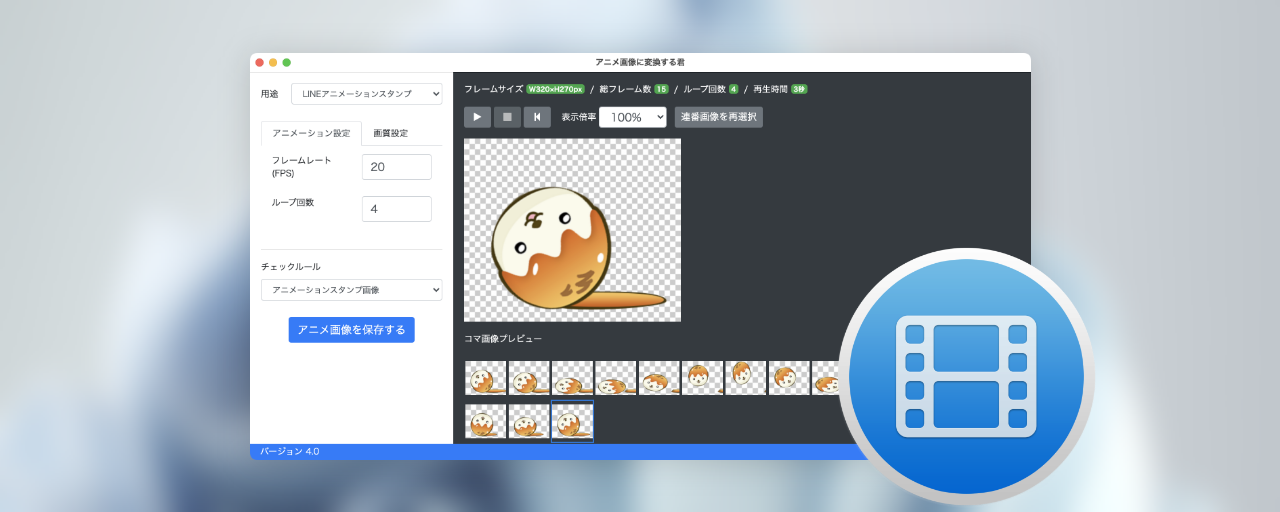1280x512 pixels.
Task: Click the フレームレート (FPS) input field
Action: coord(396,167)
